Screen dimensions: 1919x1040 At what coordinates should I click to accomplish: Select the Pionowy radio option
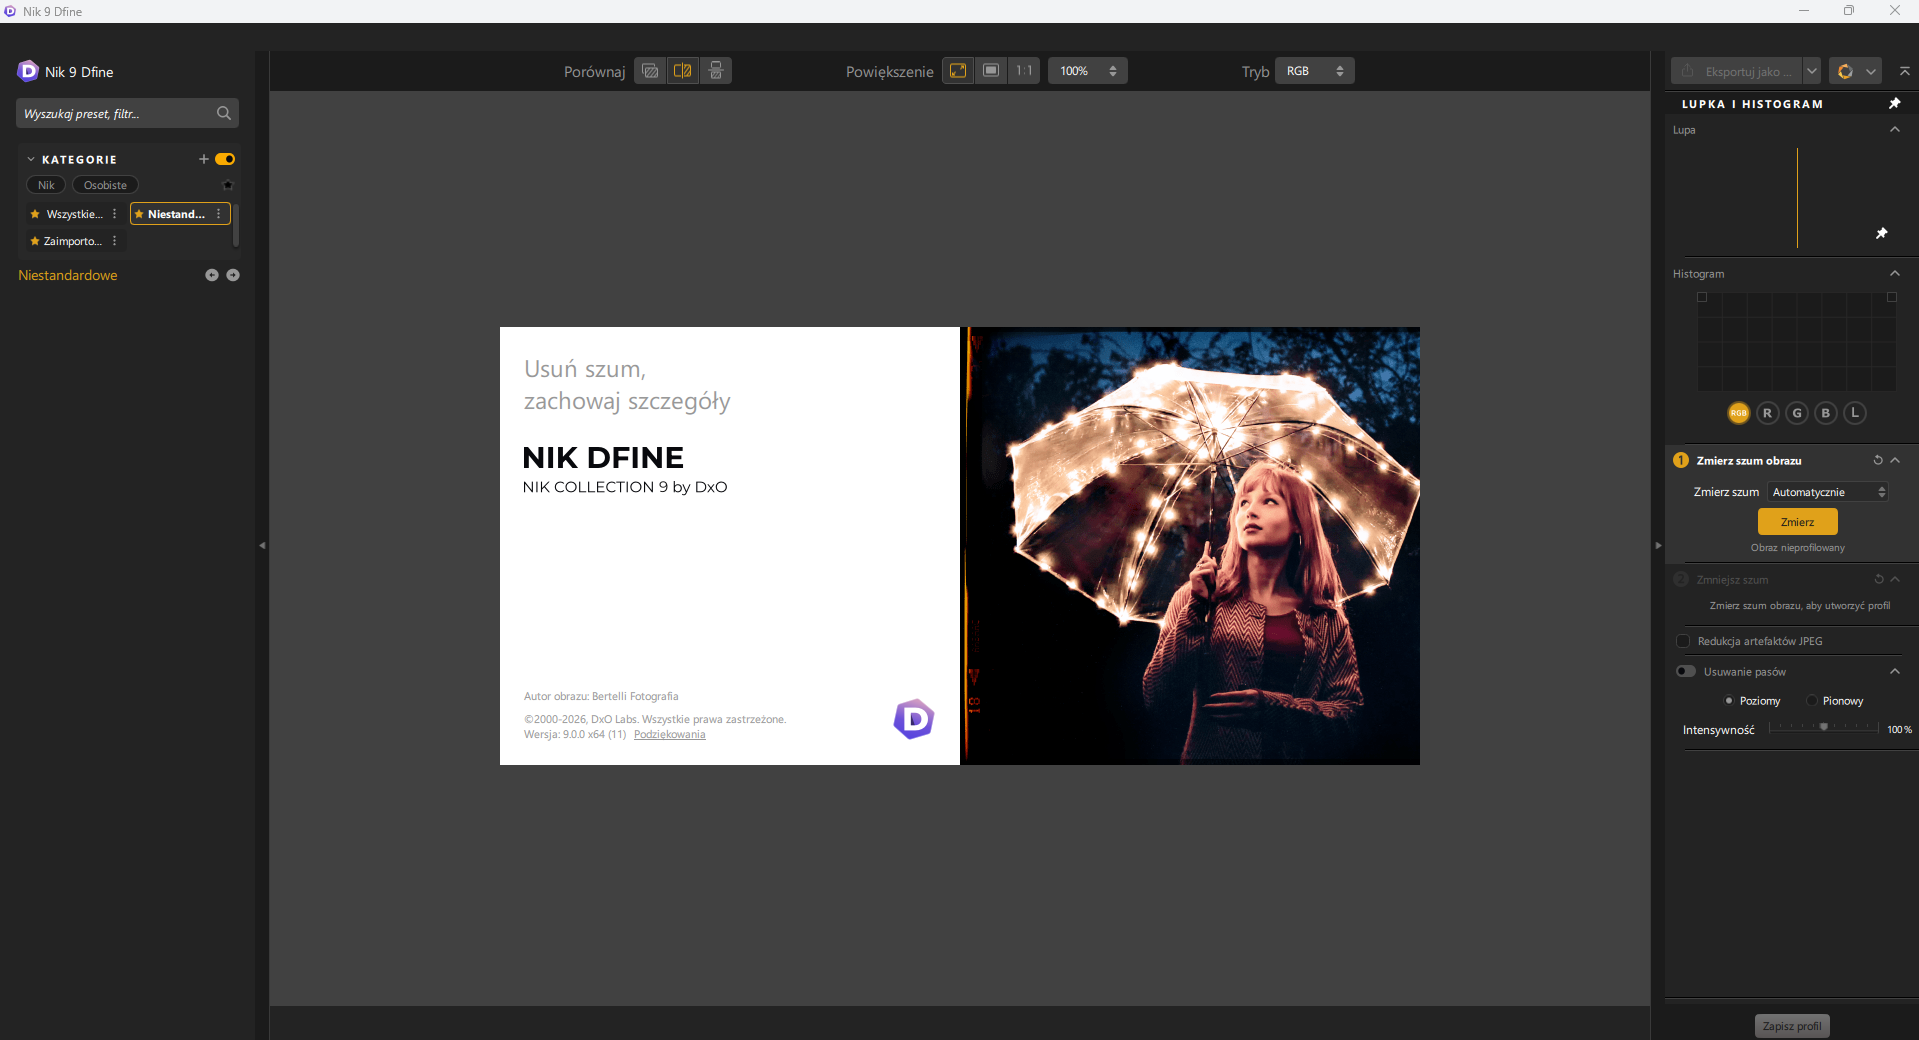tap(1812, 700)
